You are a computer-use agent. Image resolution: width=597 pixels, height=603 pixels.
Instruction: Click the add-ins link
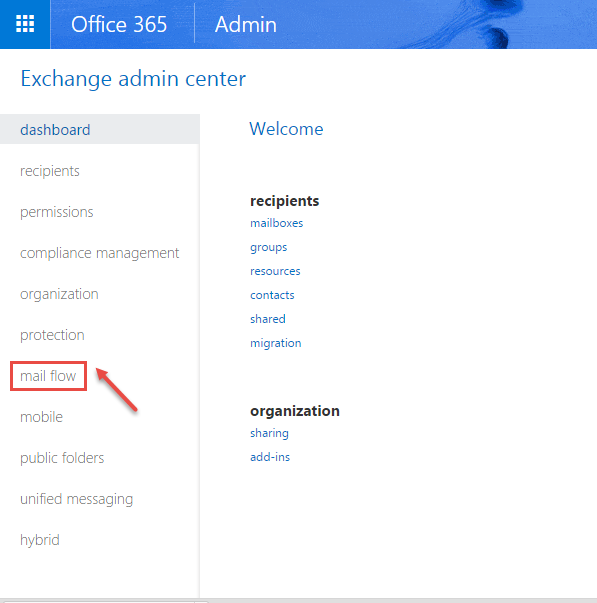pyautogui.click(x=270, y=457)
